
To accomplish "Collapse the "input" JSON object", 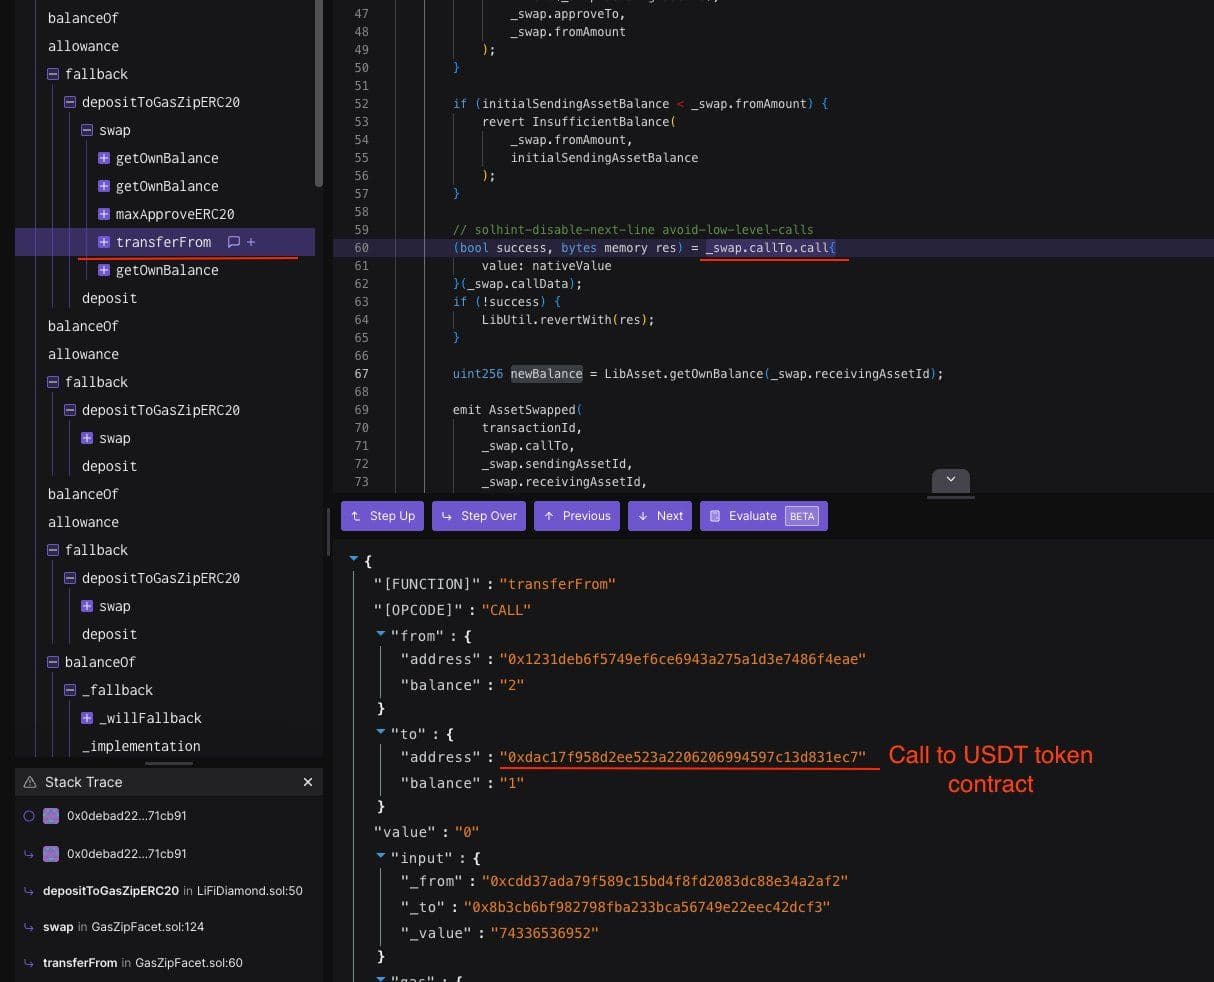I will pos(381,857).
